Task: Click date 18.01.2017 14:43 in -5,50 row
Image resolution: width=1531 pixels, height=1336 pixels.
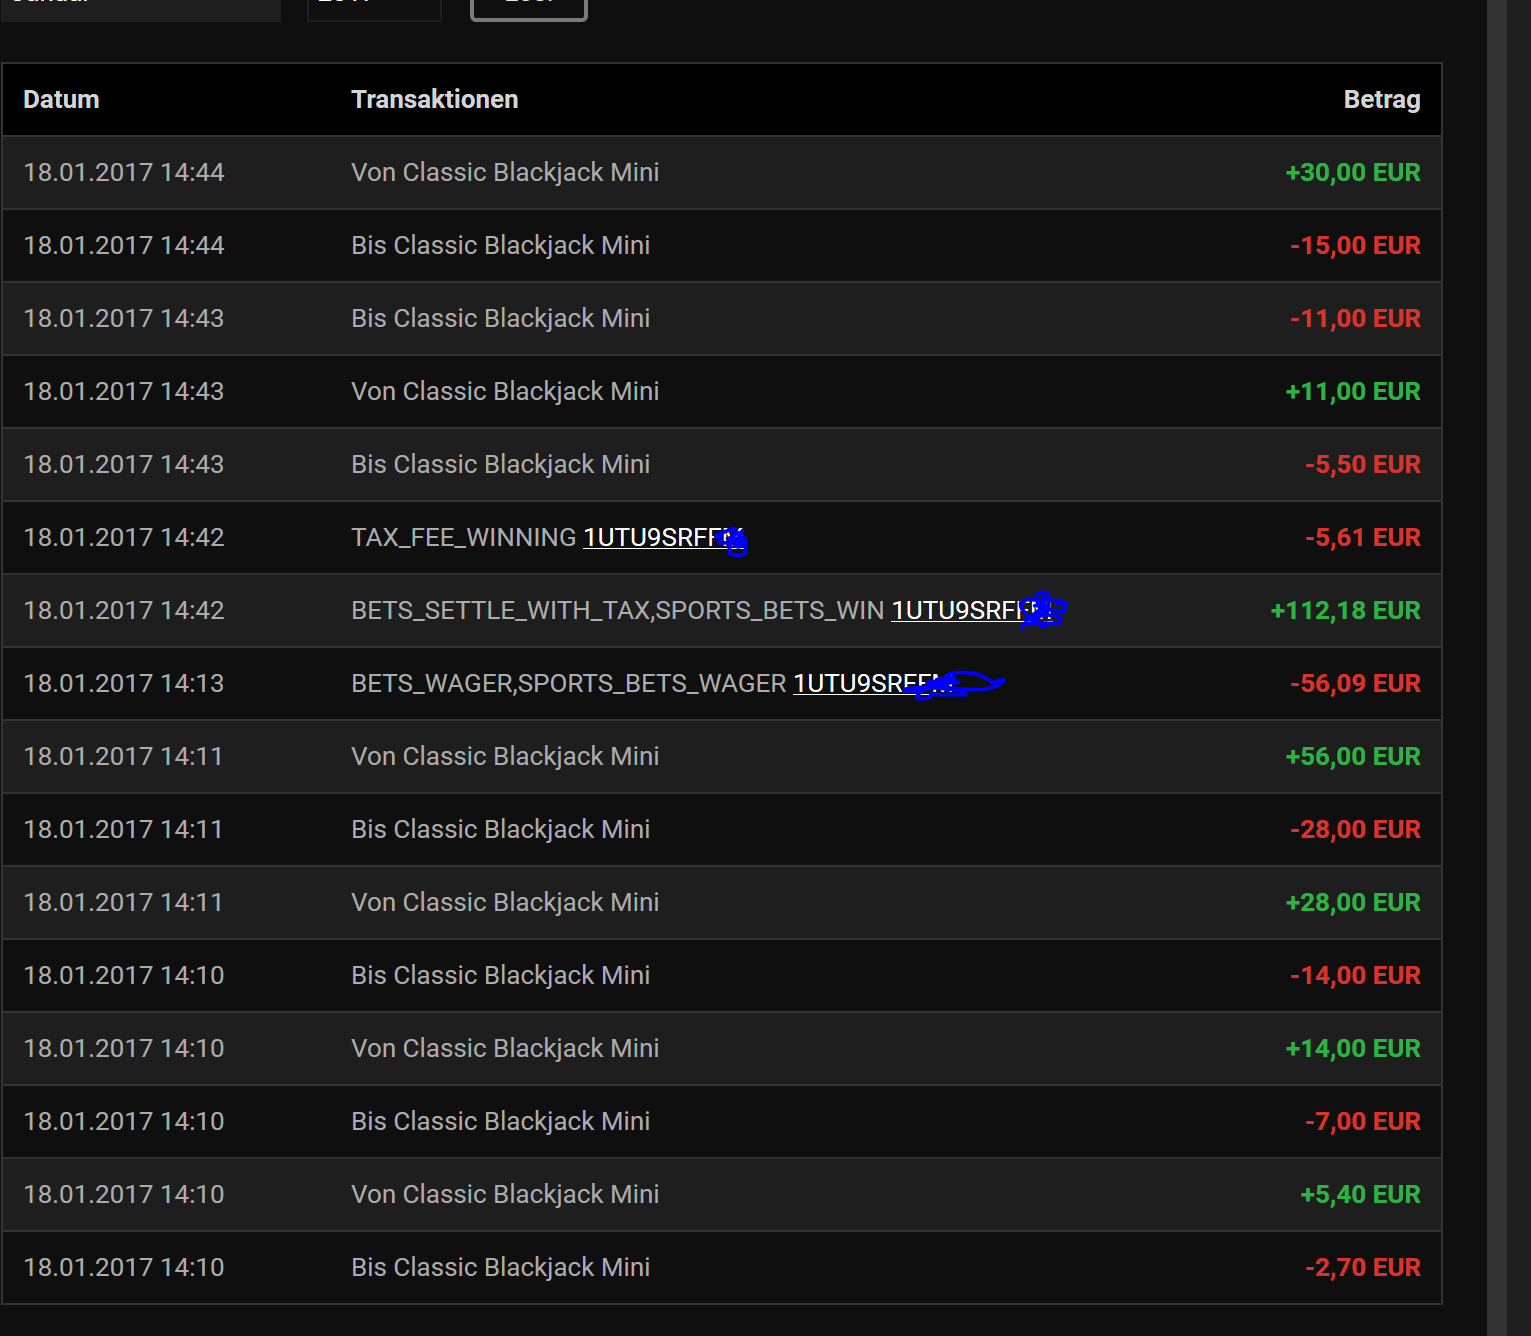Action: [x=124, y=464]
